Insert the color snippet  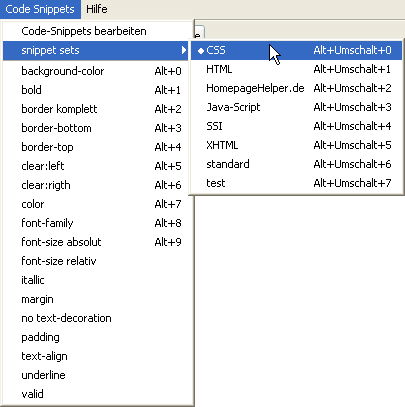tap(98, 204)
